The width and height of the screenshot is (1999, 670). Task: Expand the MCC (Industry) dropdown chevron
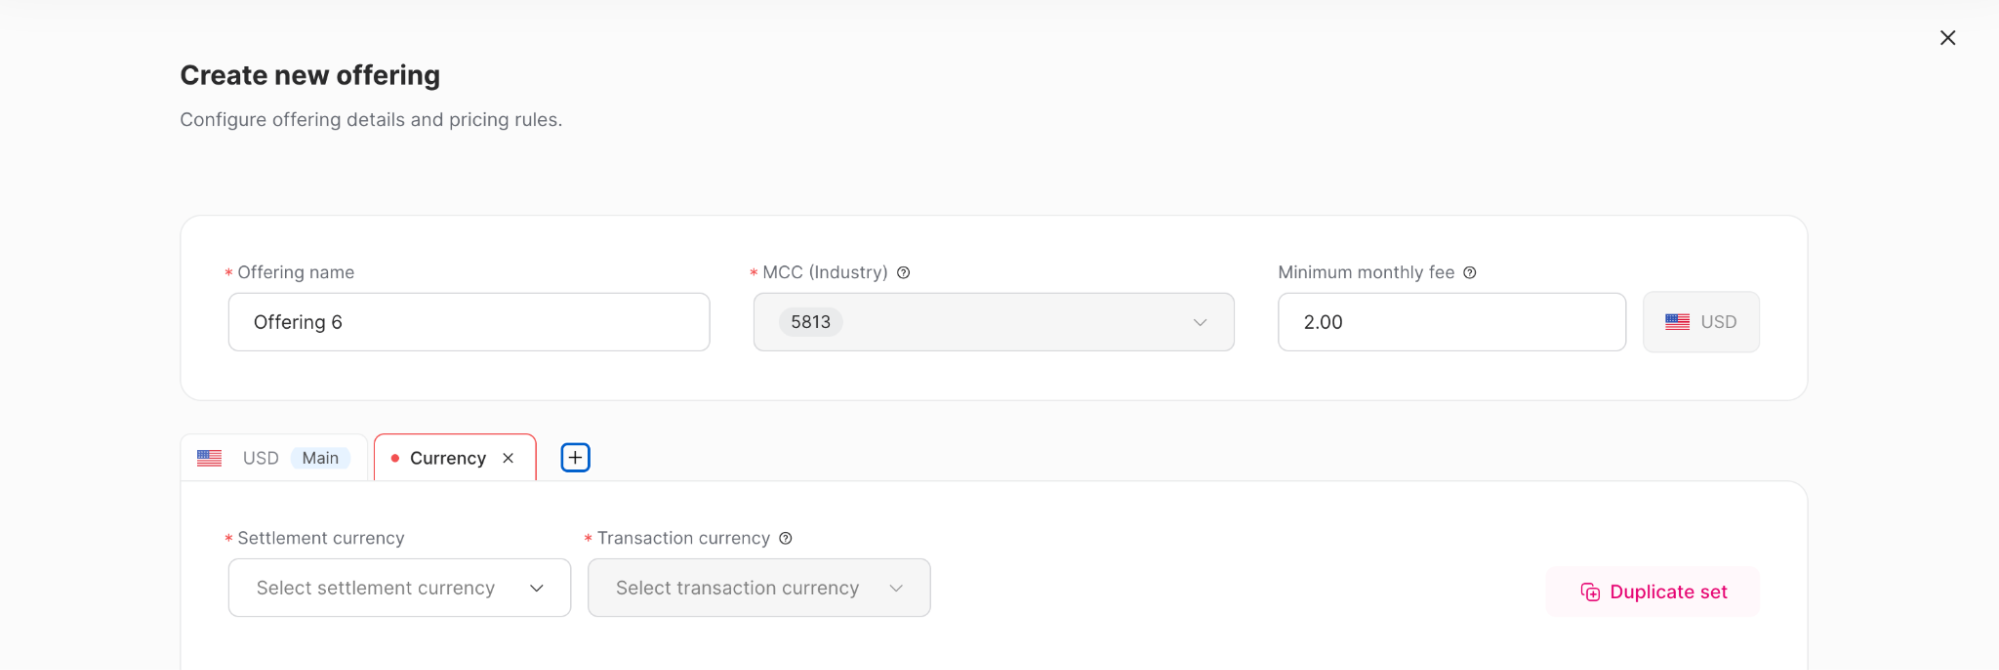1200,322
